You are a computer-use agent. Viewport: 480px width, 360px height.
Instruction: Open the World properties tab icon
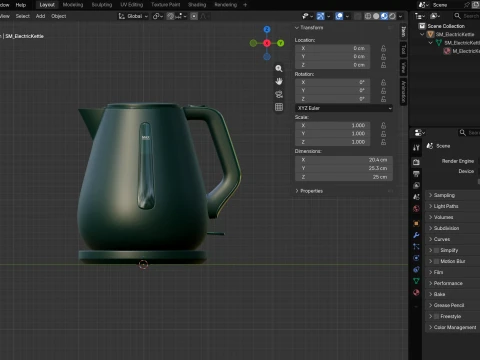pos(416,209)
